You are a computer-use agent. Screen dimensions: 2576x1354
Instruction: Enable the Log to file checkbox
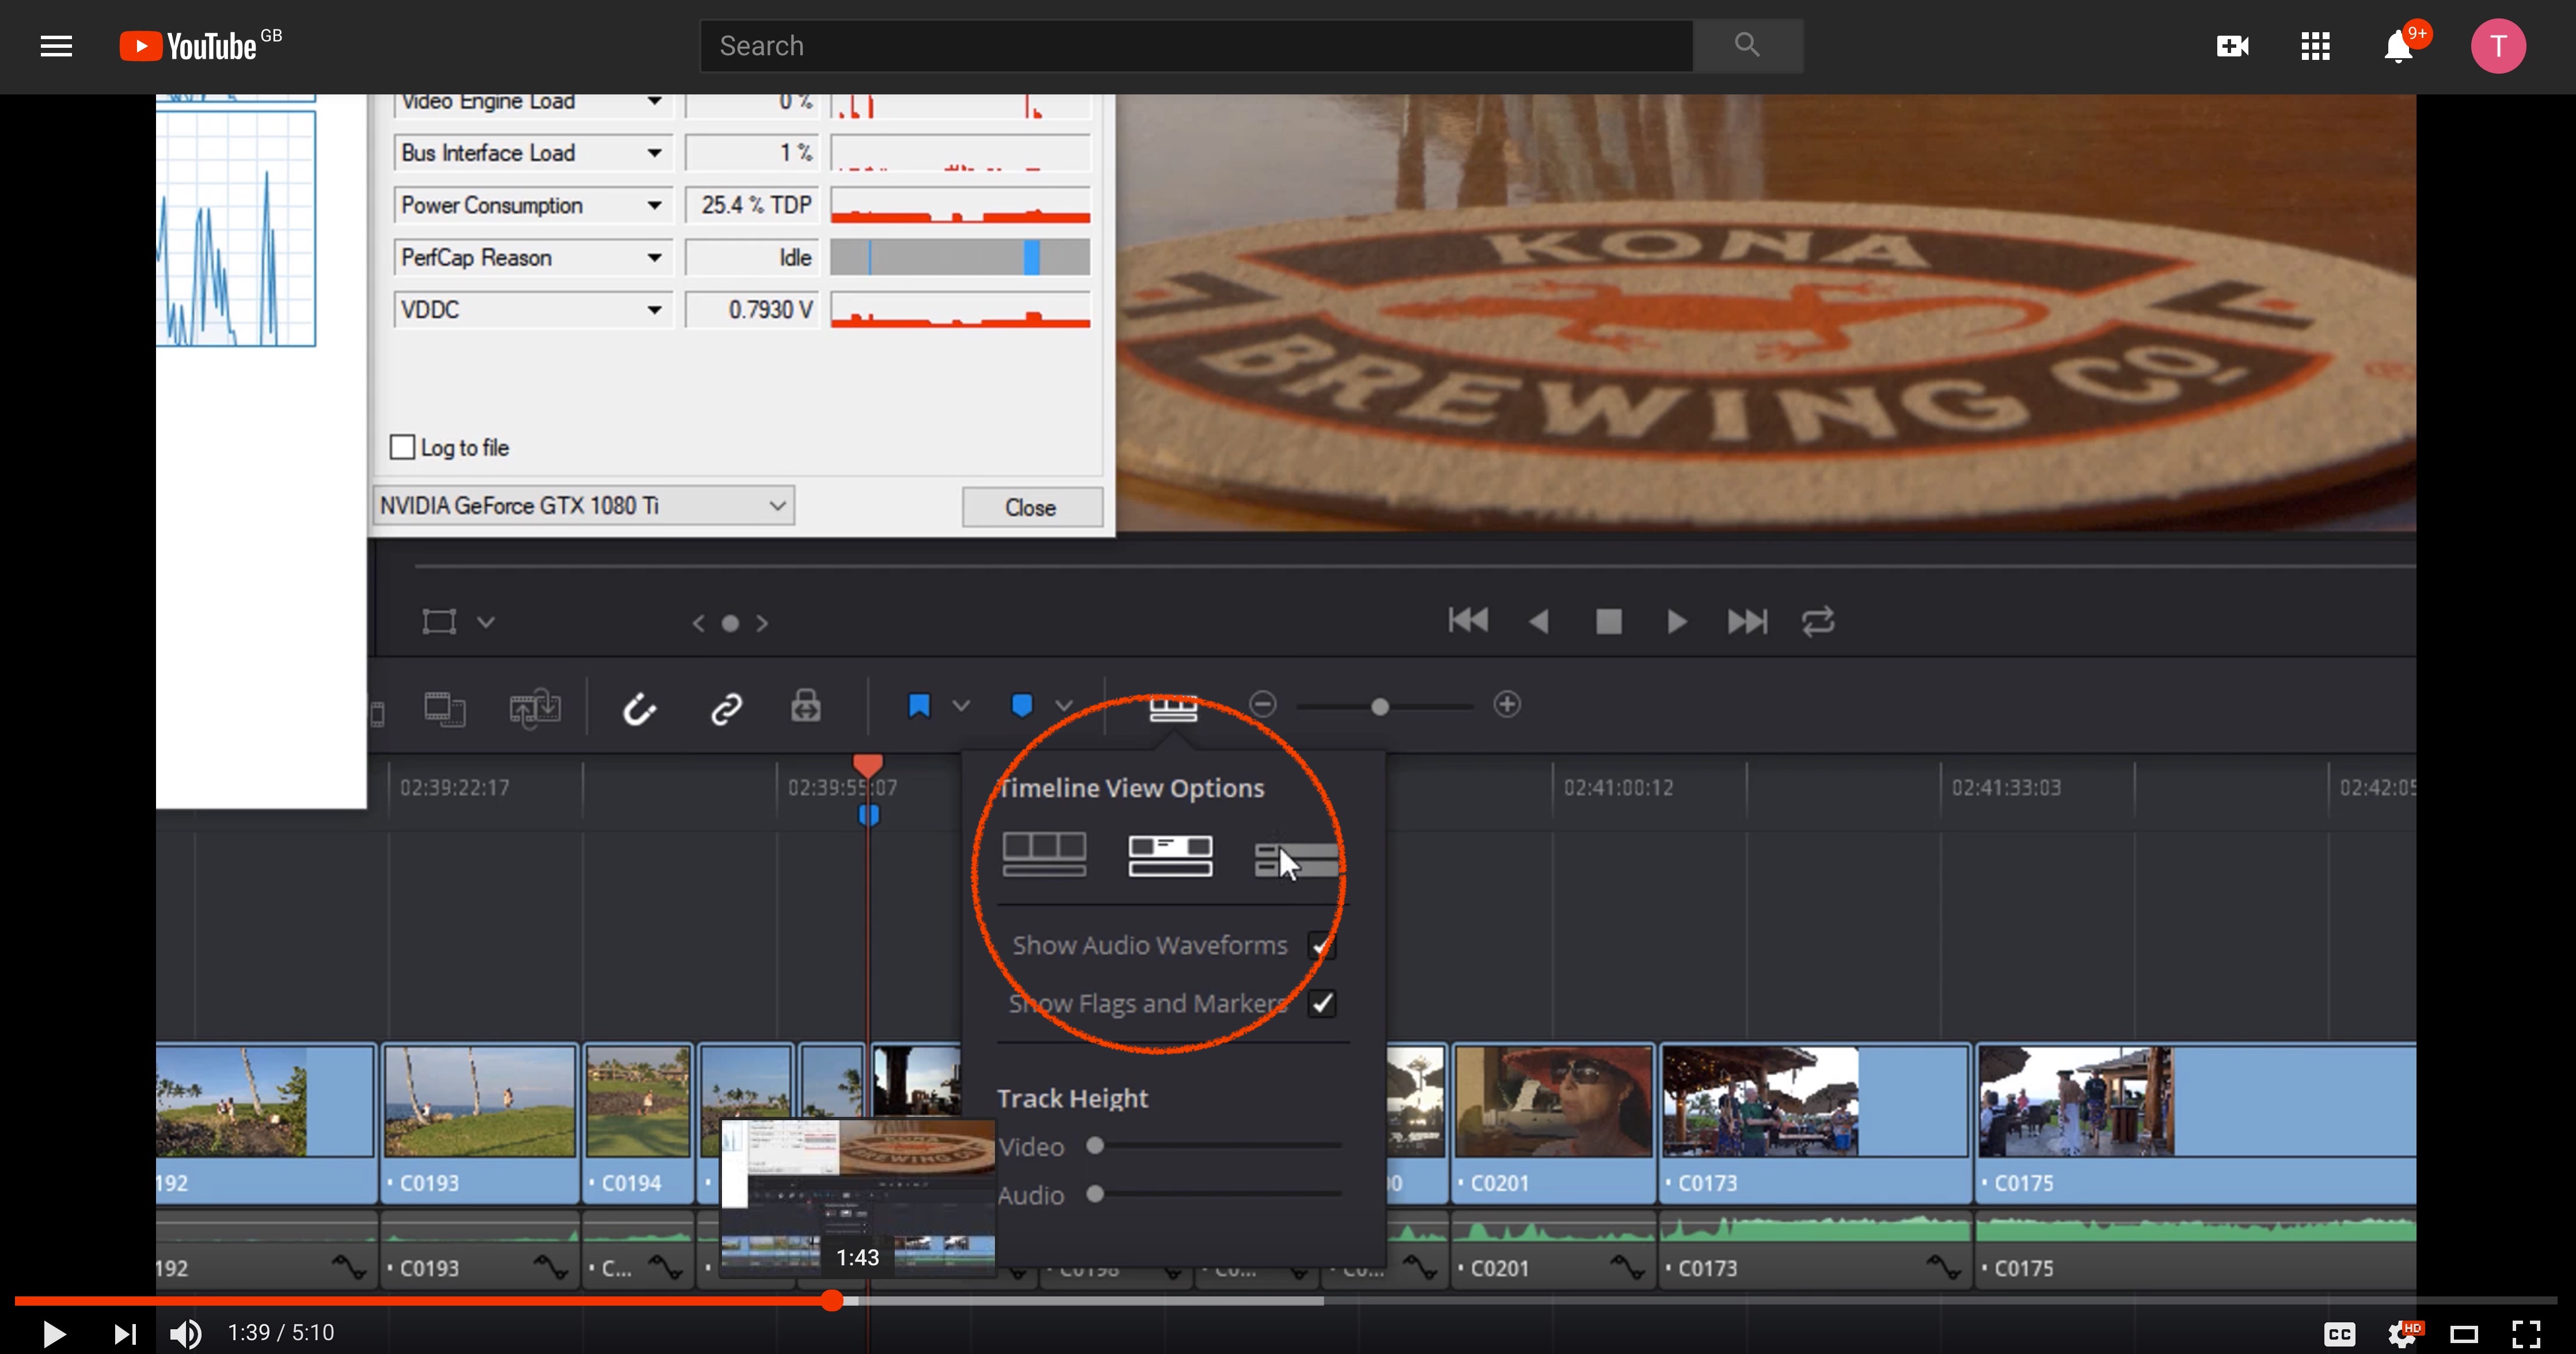click(402, 447)
